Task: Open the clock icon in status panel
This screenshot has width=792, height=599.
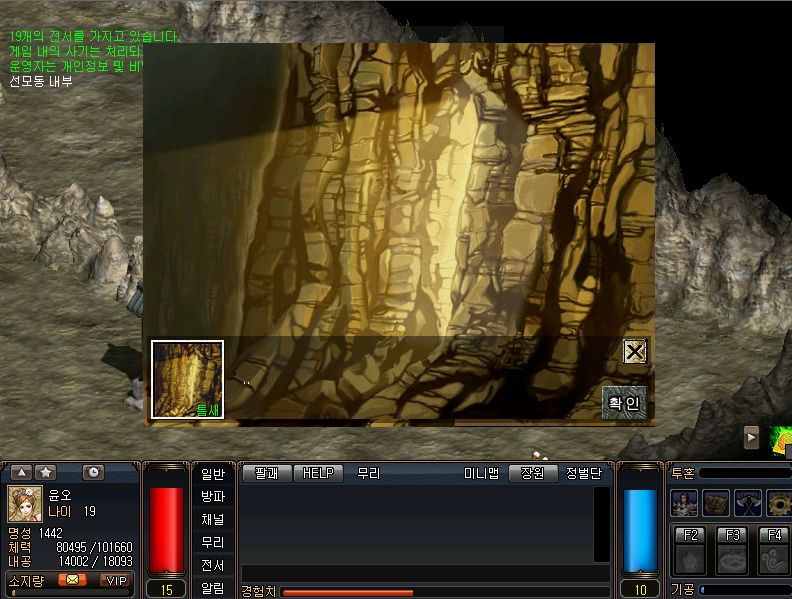Action: tap(93, 473)
